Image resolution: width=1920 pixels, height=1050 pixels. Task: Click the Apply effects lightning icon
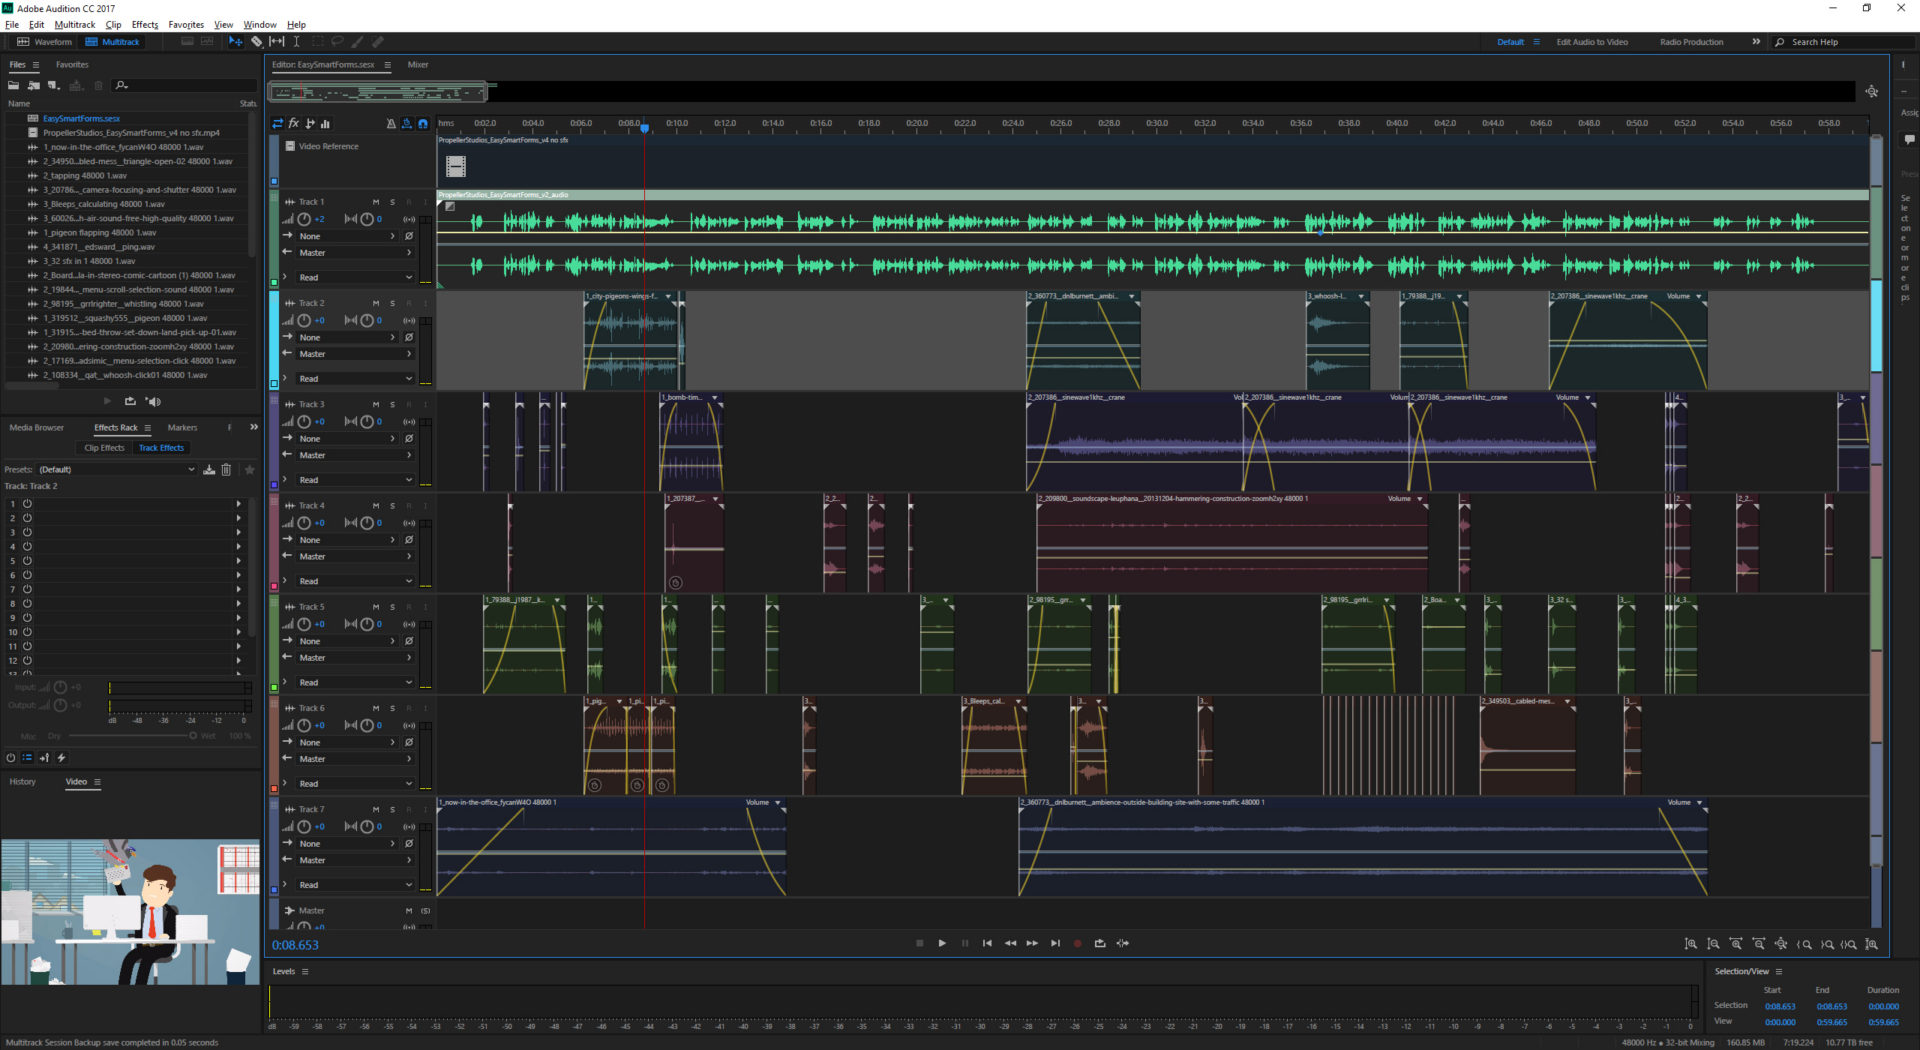pos(61,758)
